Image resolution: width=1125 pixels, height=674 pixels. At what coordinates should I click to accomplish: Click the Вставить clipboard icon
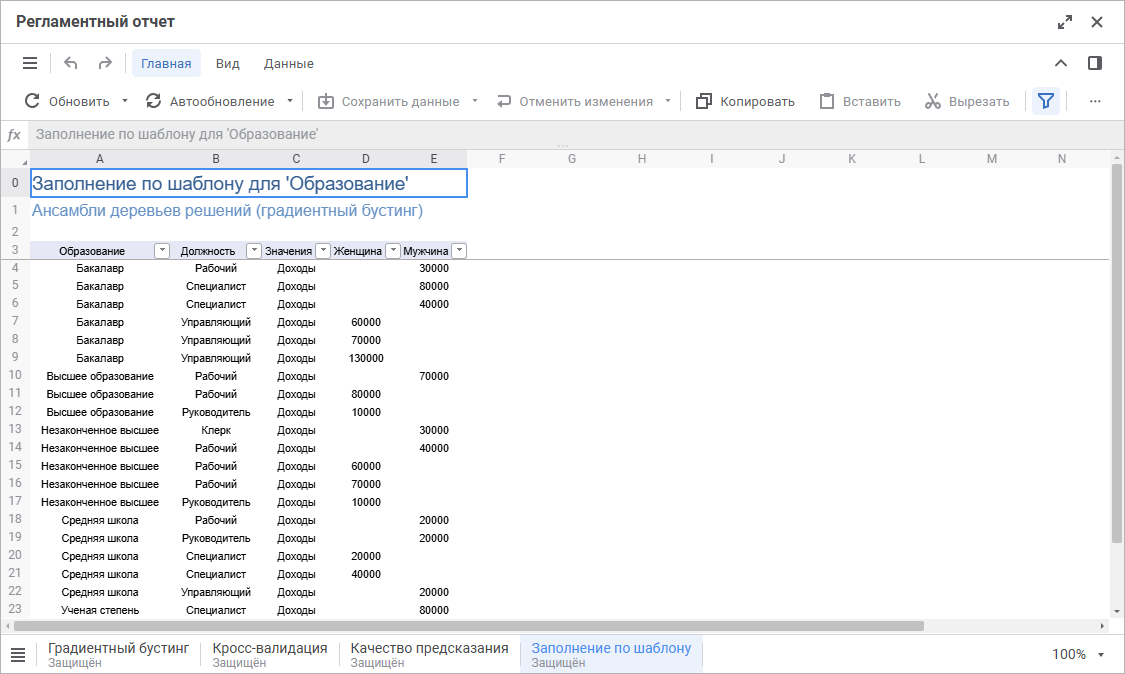(x=827, y=101)
